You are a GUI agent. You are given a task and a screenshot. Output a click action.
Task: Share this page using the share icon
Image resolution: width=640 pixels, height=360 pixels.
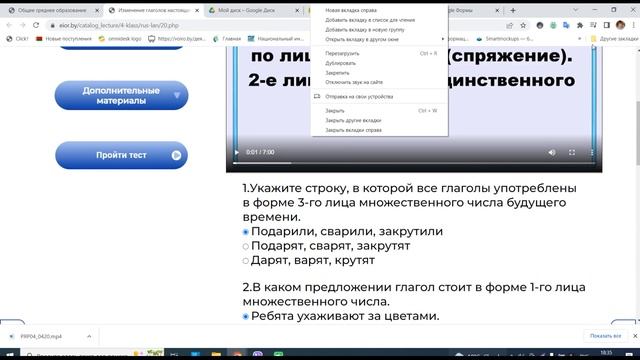tap(509, 25)
